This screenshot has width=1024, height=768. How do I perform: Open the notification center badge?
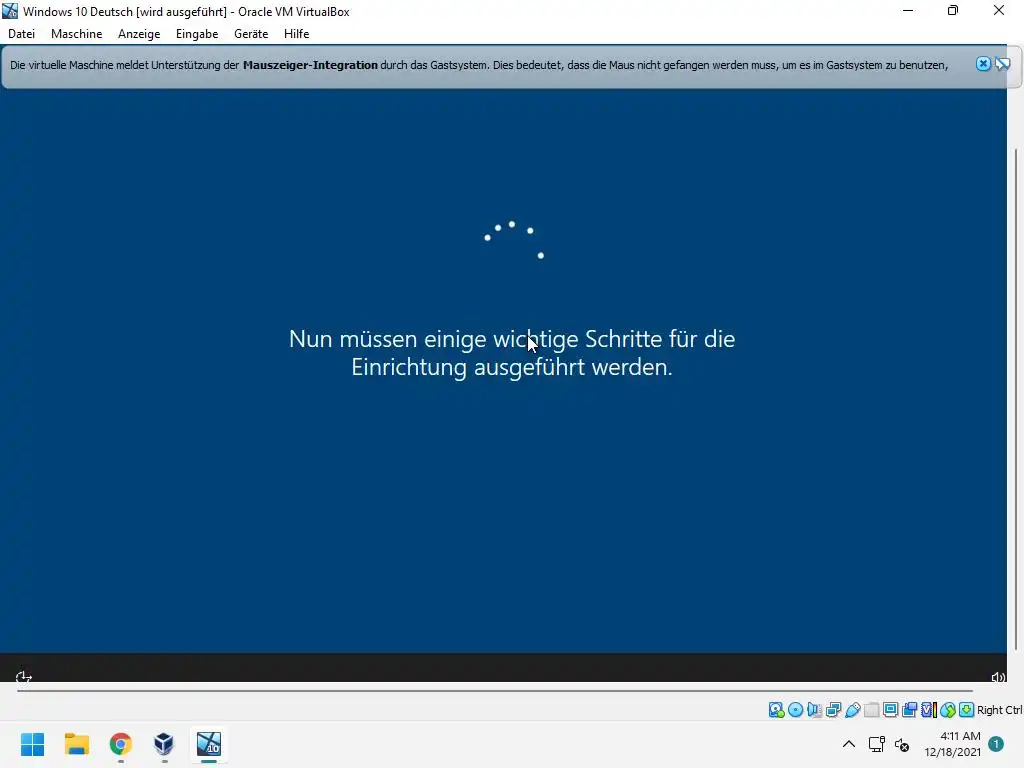click(x=996, y=744)
